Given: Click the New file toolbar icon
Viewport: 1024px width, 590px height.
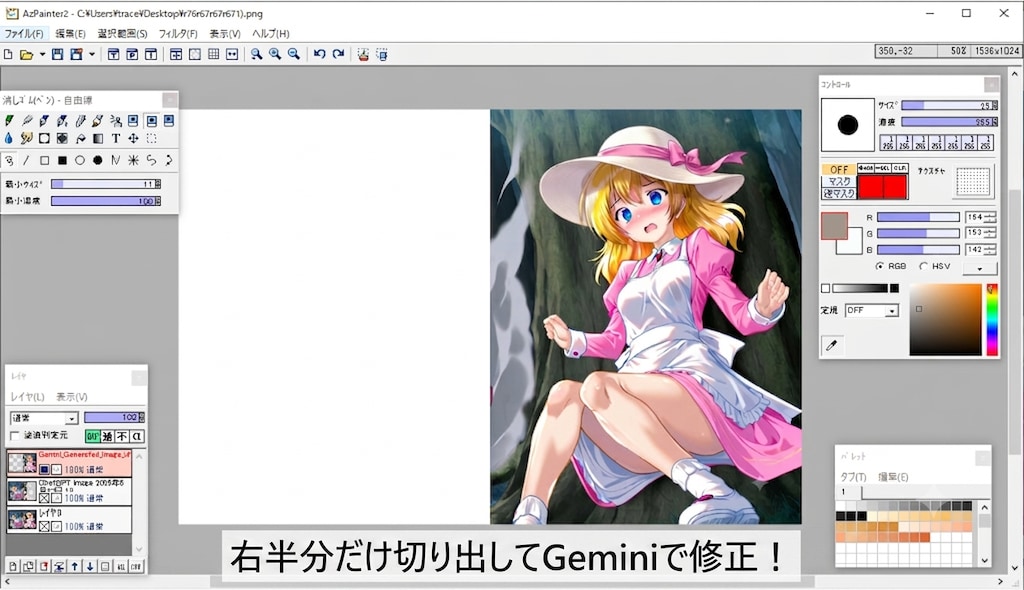Looking at the screenshot, I should (x=8, y=55).
